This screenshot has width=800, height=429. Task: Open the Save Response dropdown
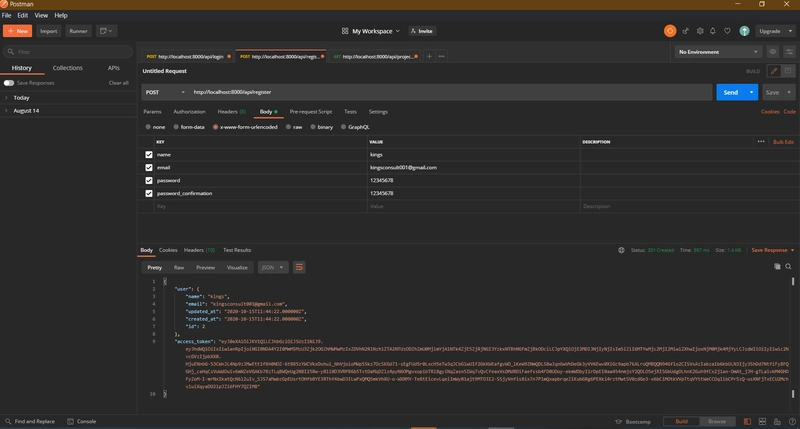coord(772,250)
